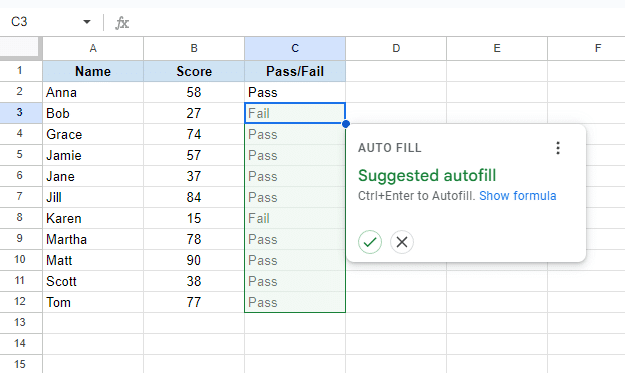
Task: Select column C header
Action: point(295,48)
